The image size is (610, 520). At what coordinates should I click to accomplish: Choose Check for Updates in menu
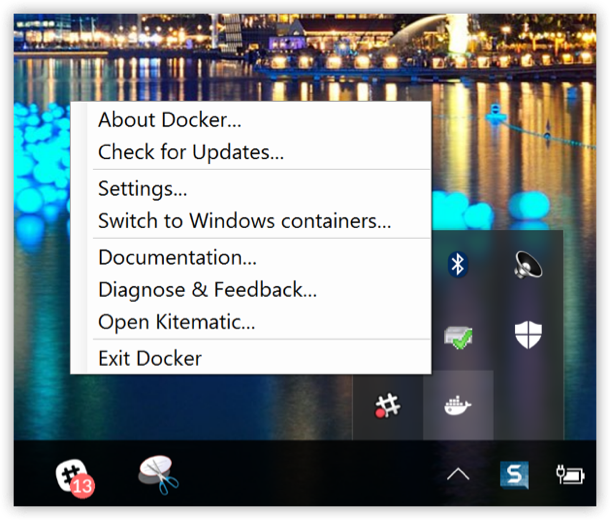[191, 153]
